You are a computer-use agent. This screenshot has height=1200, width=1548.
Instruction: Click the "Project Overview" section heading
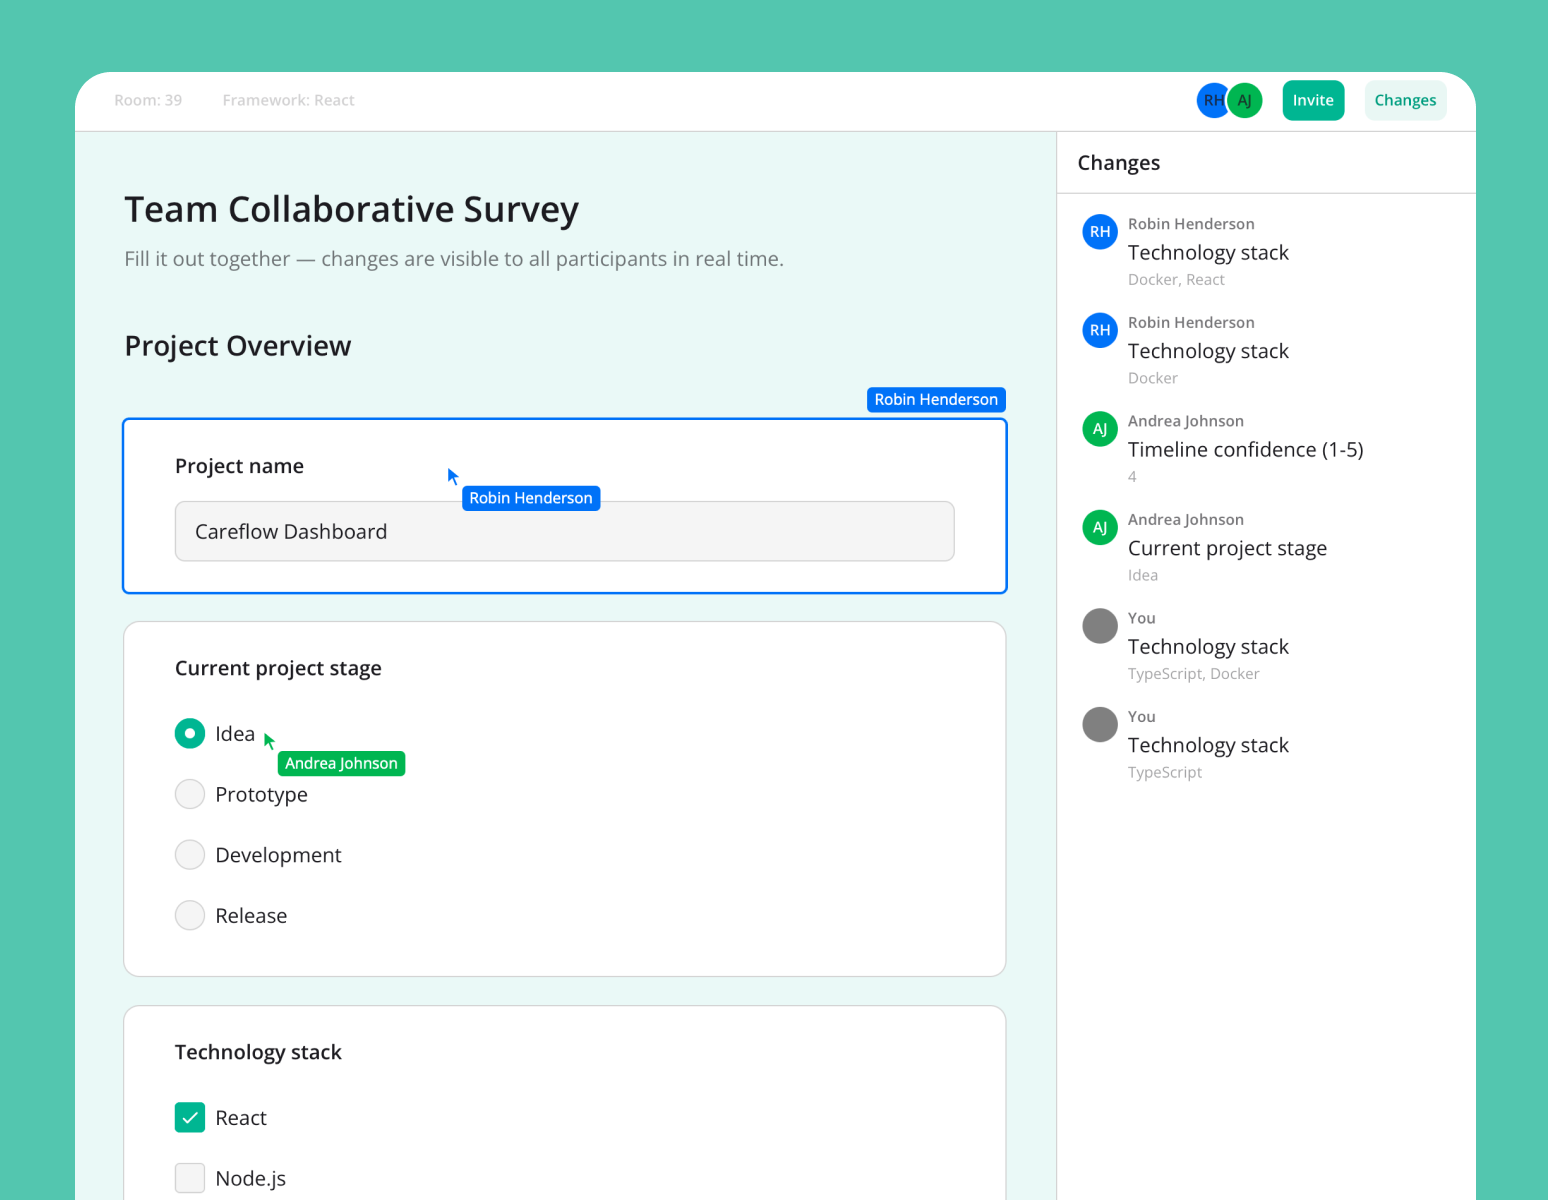coord(238,346)
